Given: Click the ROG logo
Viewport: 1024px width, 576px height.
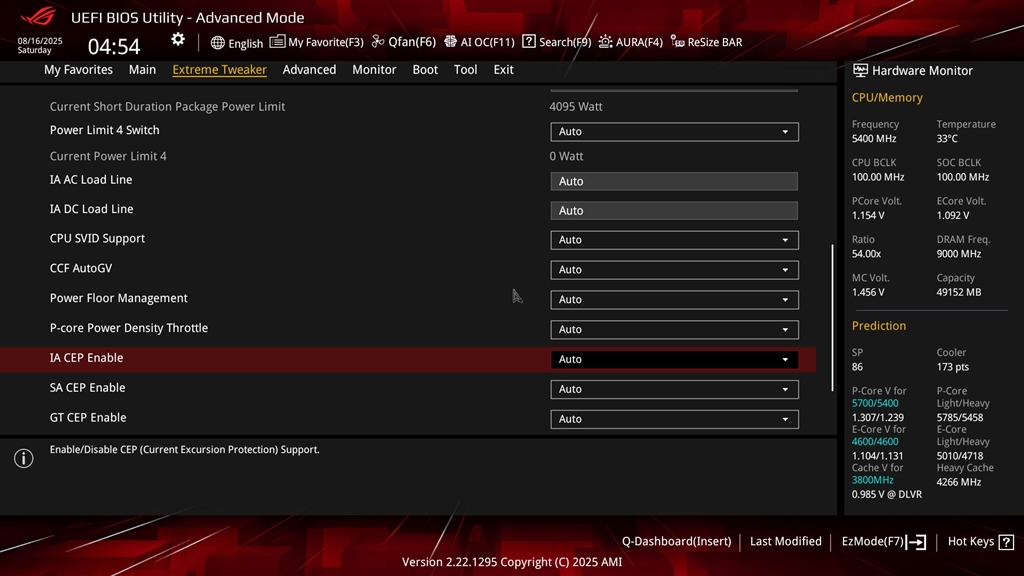Looking at the screenshot, I should 38,16.
